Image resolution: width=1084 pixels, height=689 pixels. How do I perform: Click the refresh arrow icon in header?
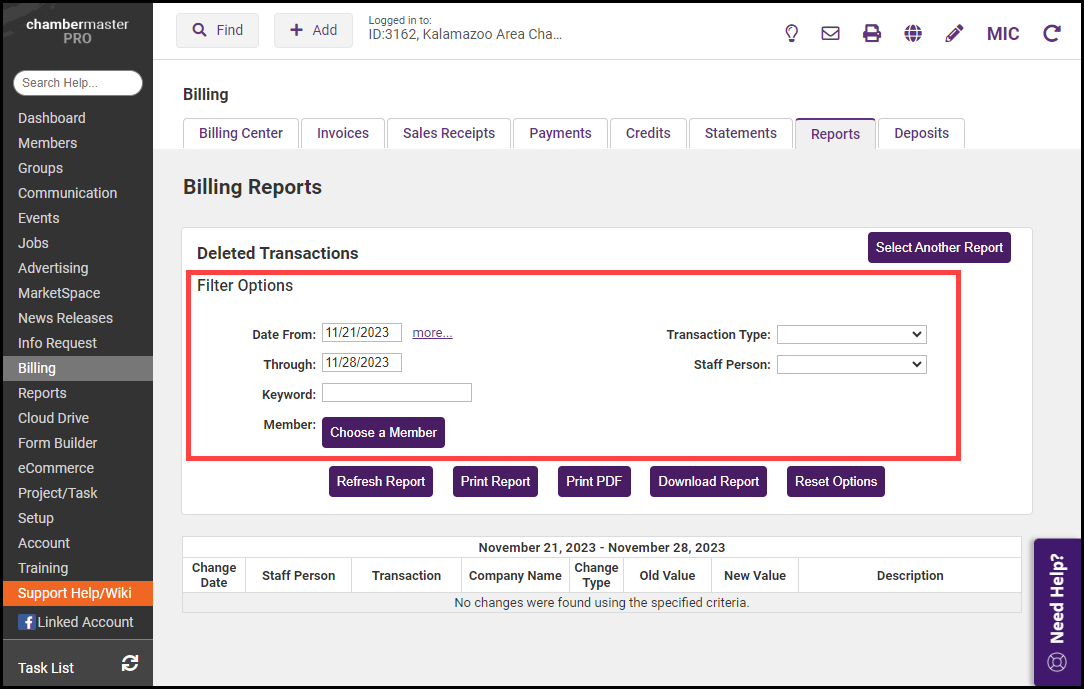click(1051, 33)
